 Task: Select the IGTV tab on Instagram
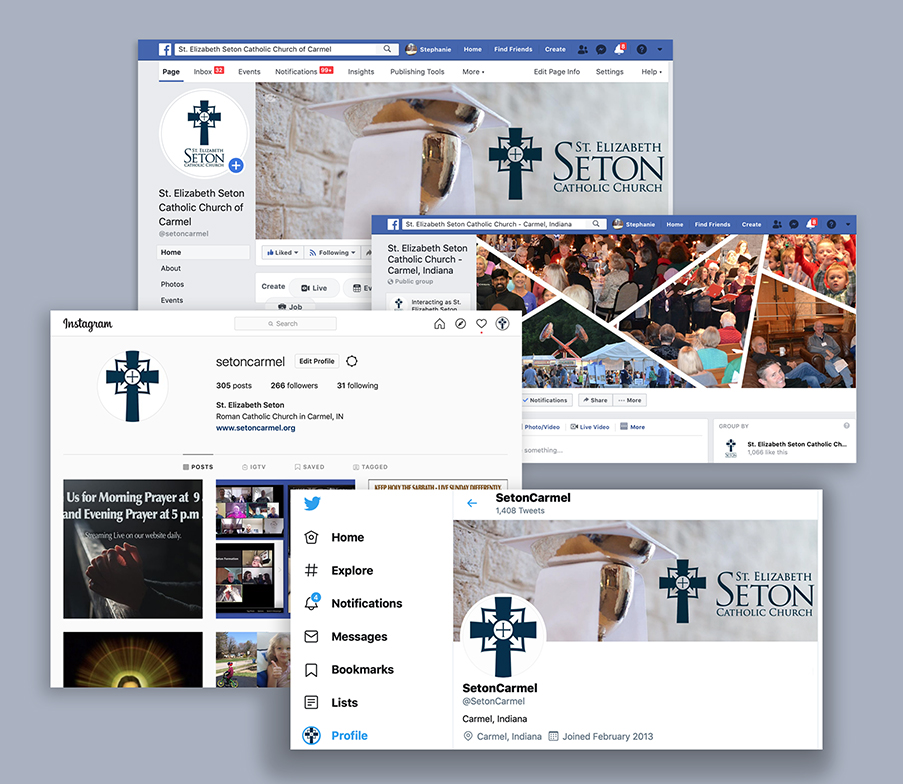(x=254, y=467)
